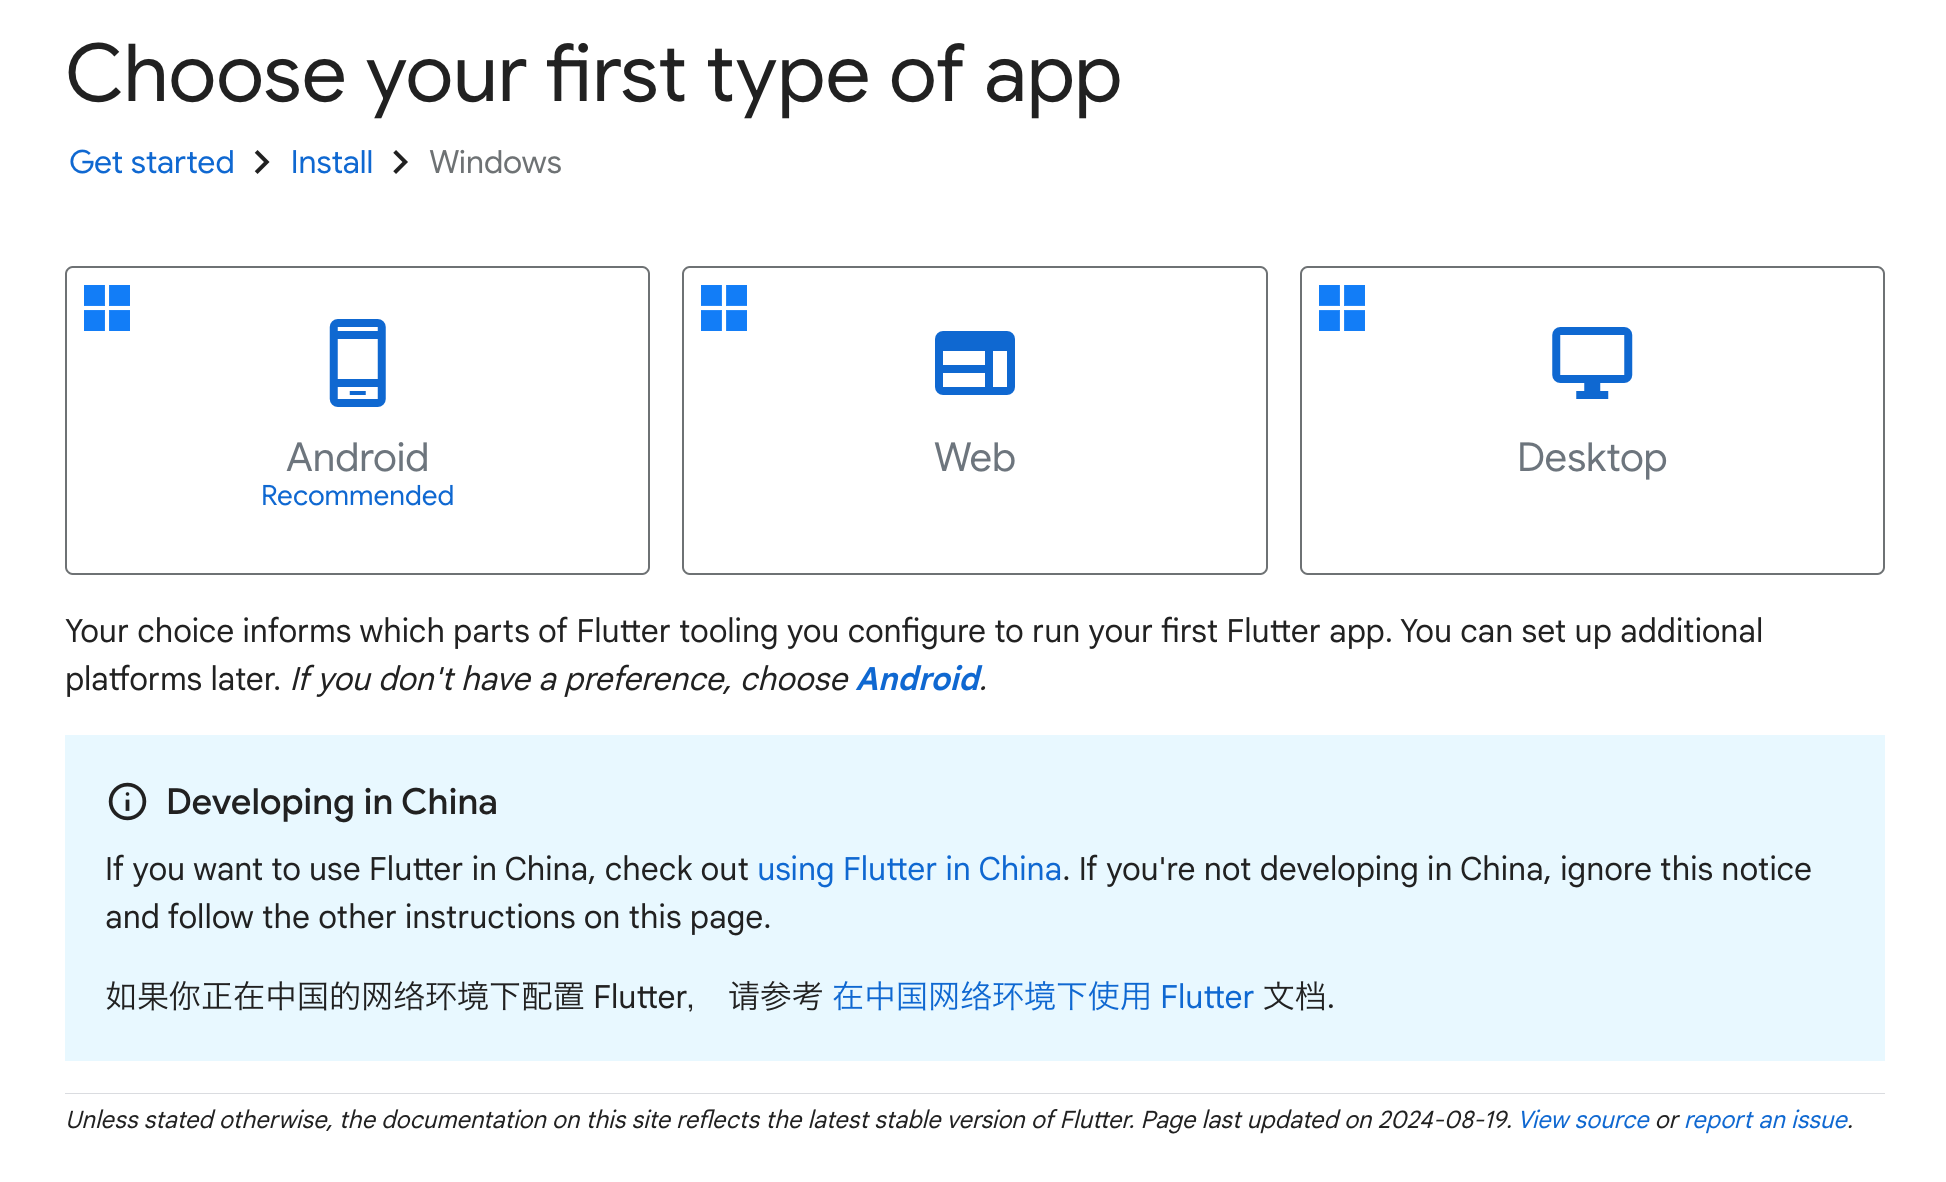Click Windows logo on Desktop card
Image resolution: width=1946 pixels, height=1182 pixels.
pyautogui.click(x=1341, y=308)
